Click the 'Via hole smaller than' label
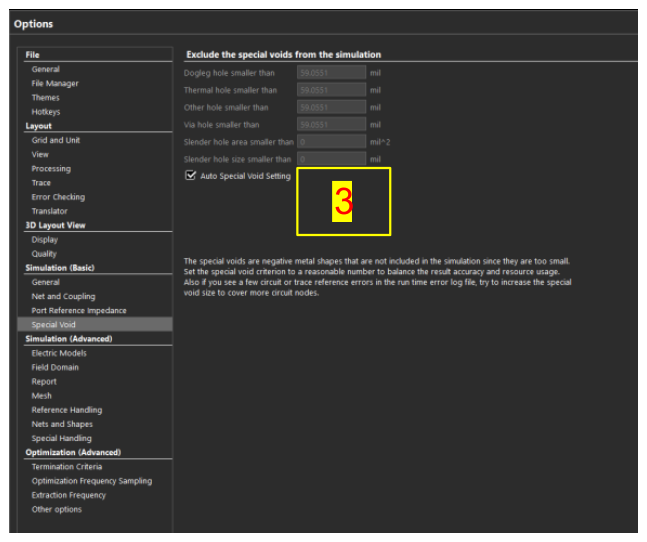 click(x=222, y=125)
